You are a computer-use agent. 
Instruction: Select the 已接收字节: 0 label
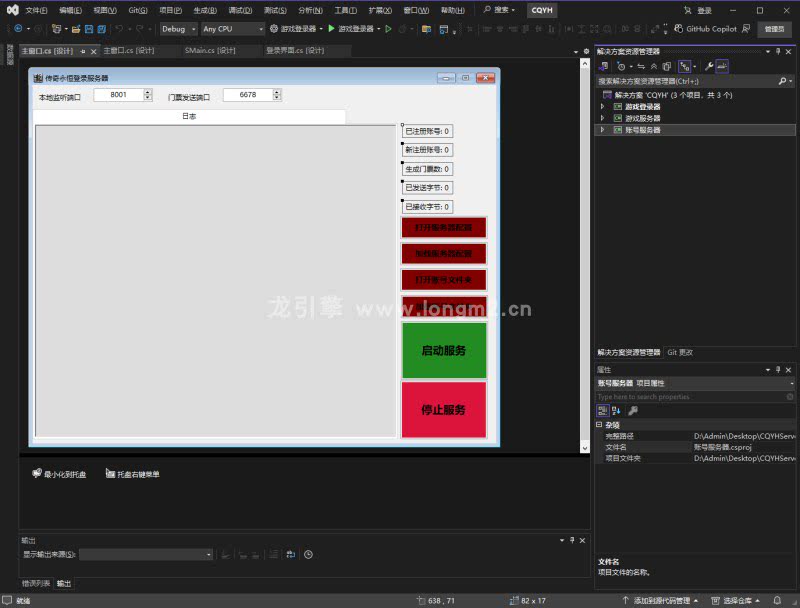click(x=428, y=207)
